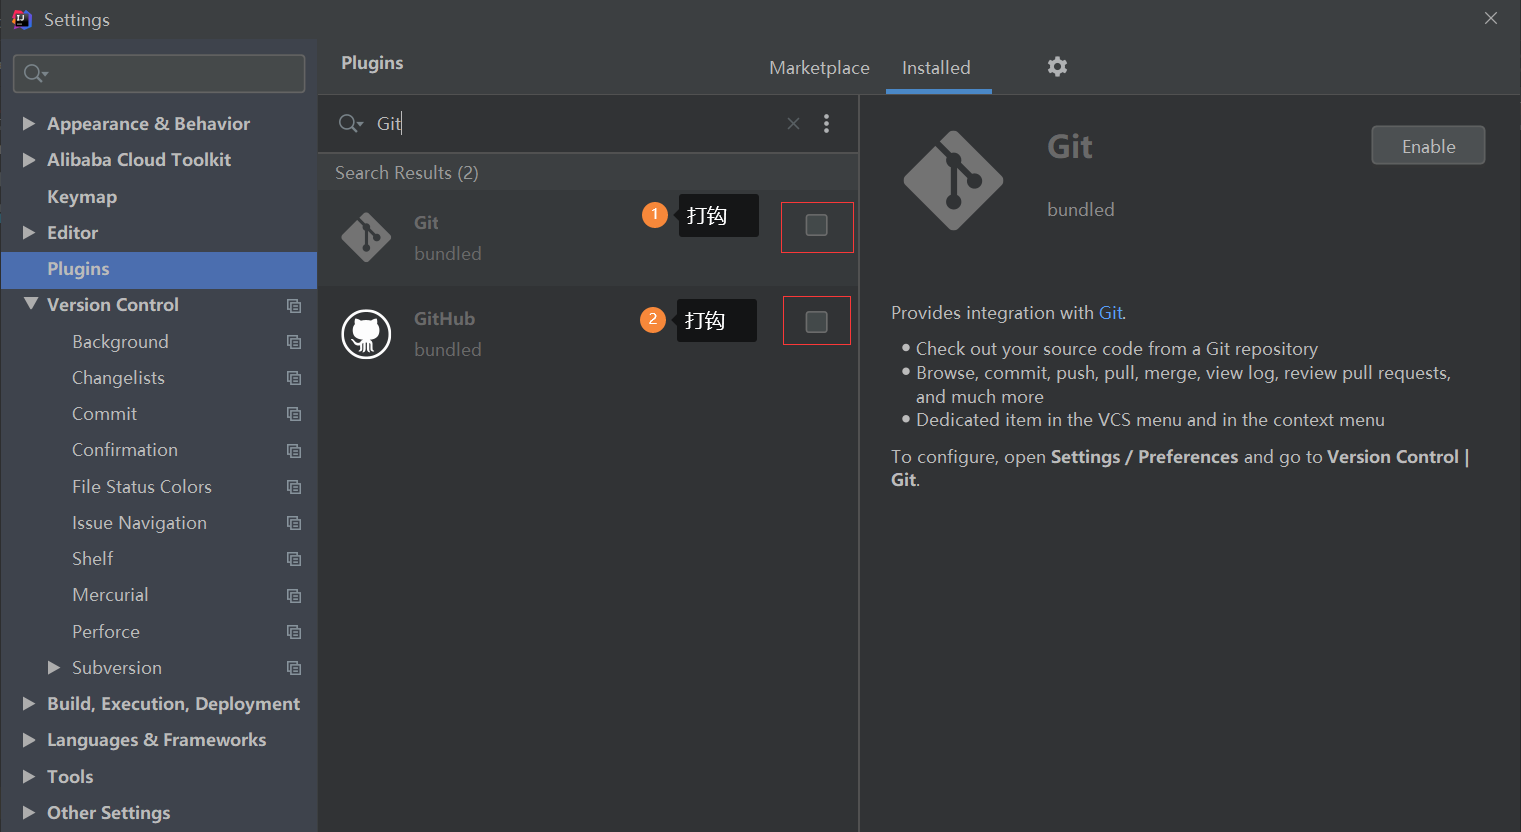Open the Git hyperlink in plugin description

point(1110,312)
